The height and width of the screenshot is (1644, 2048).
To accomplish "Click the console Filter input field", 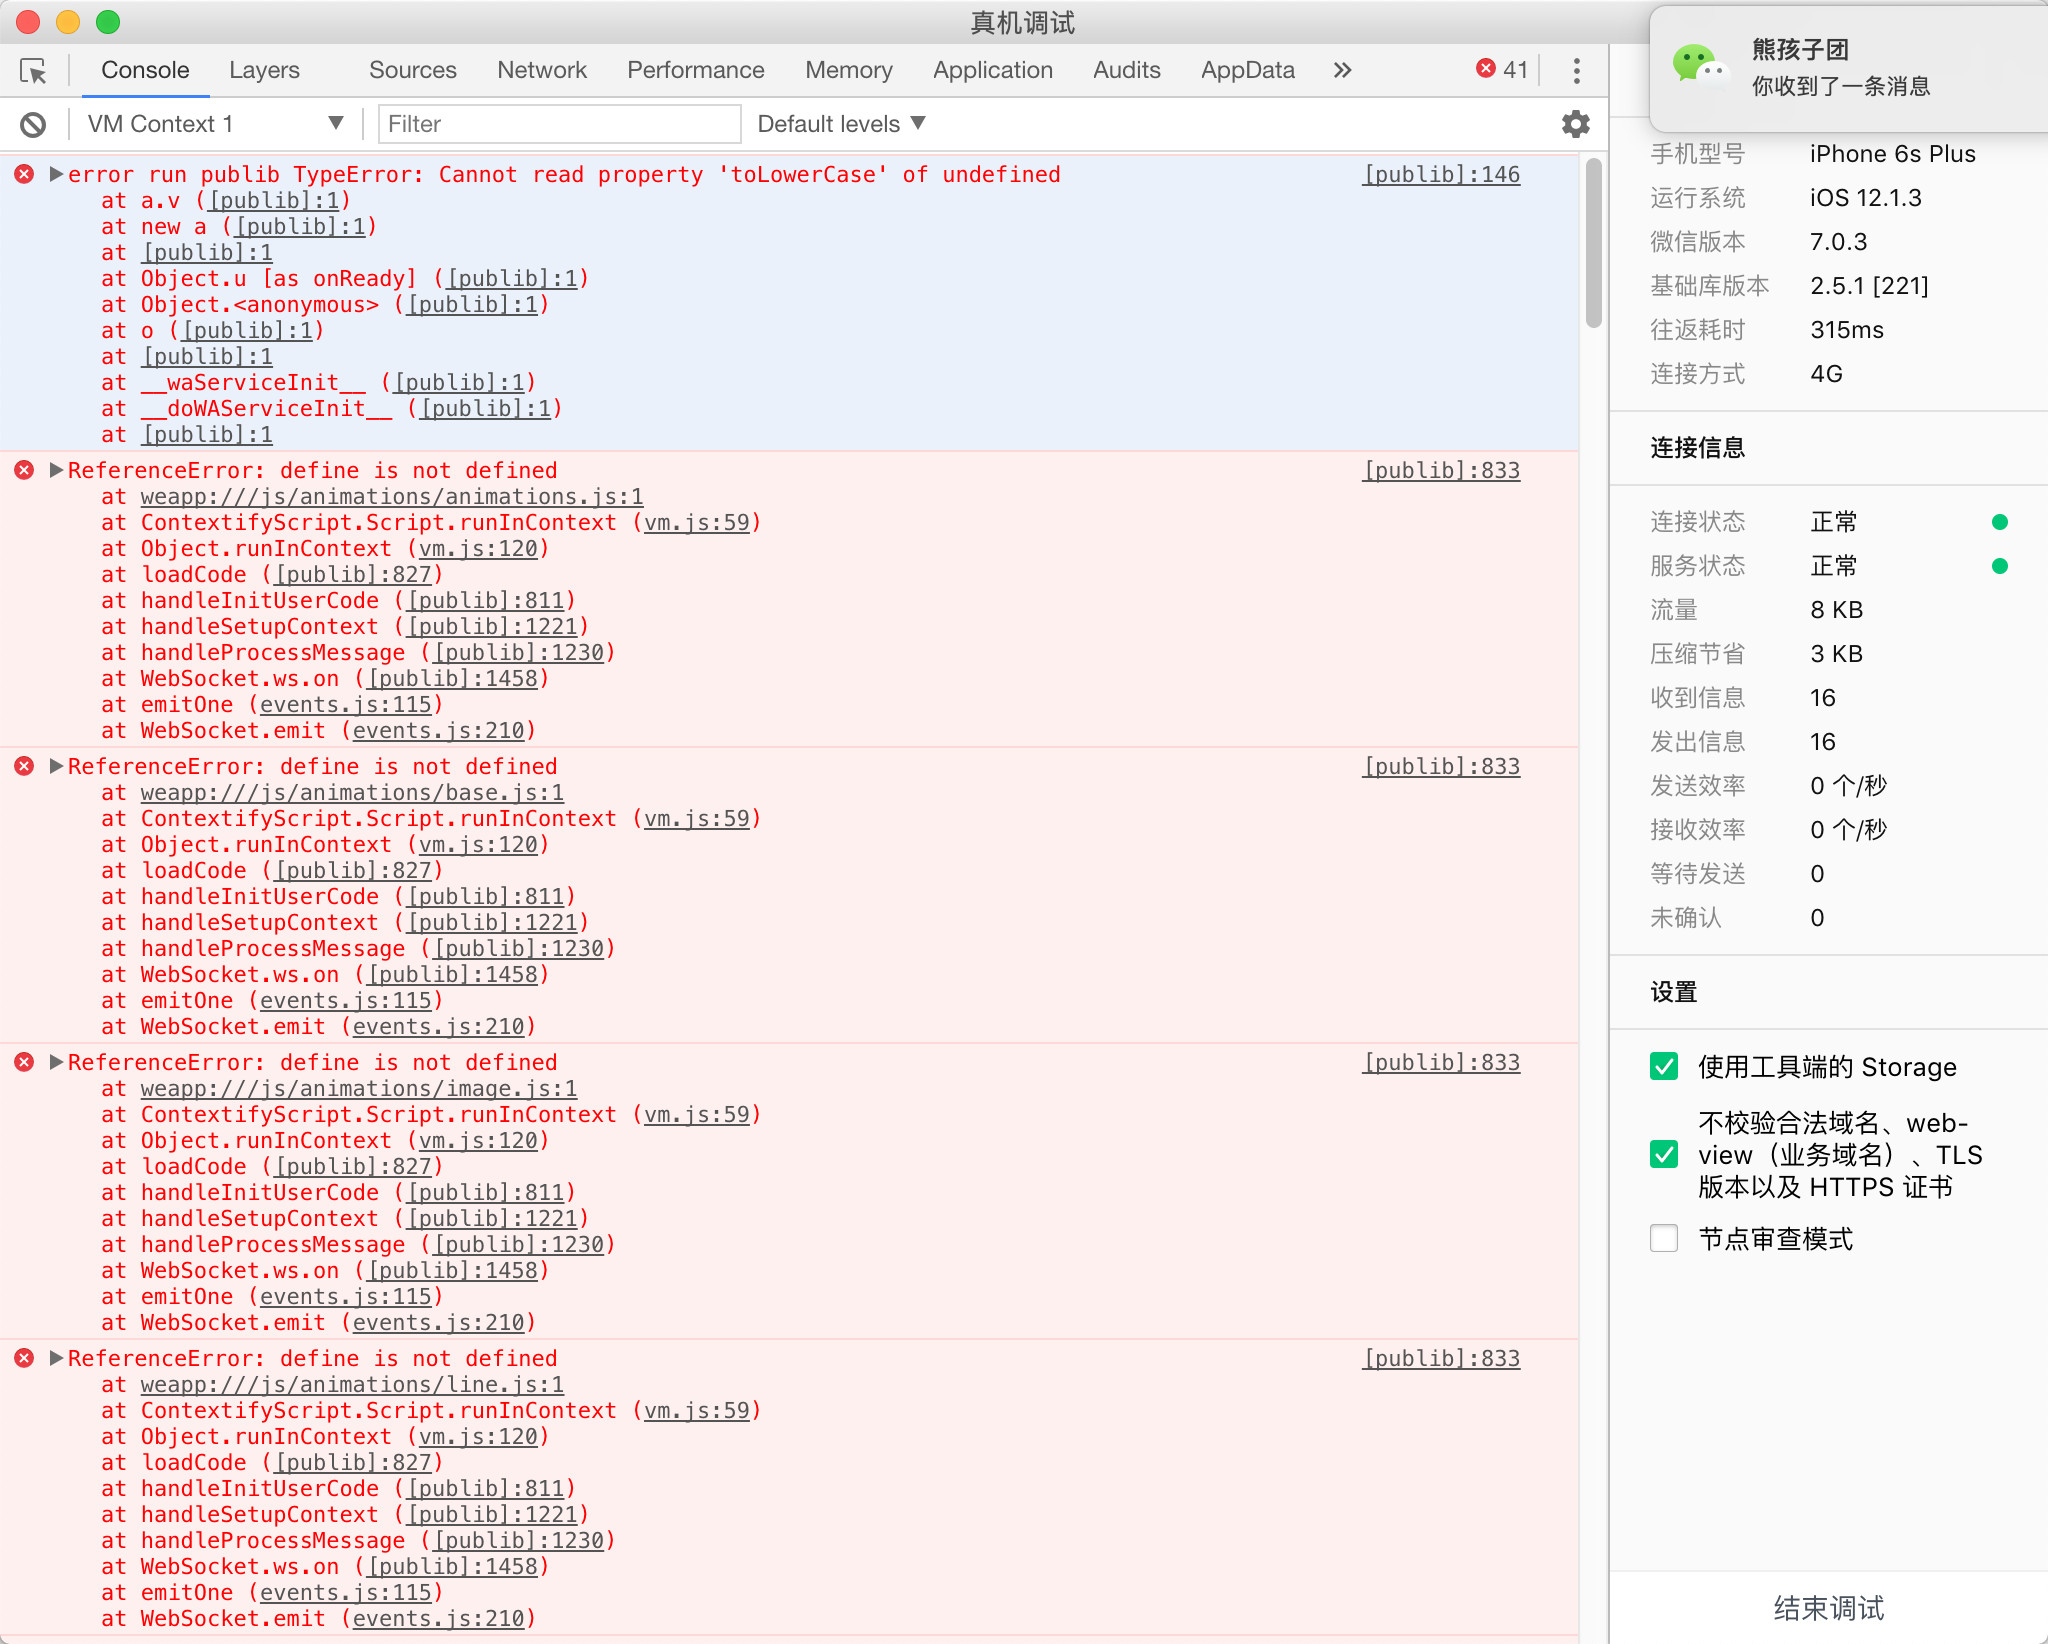I will pyautogui.click(x=559, y=124).
